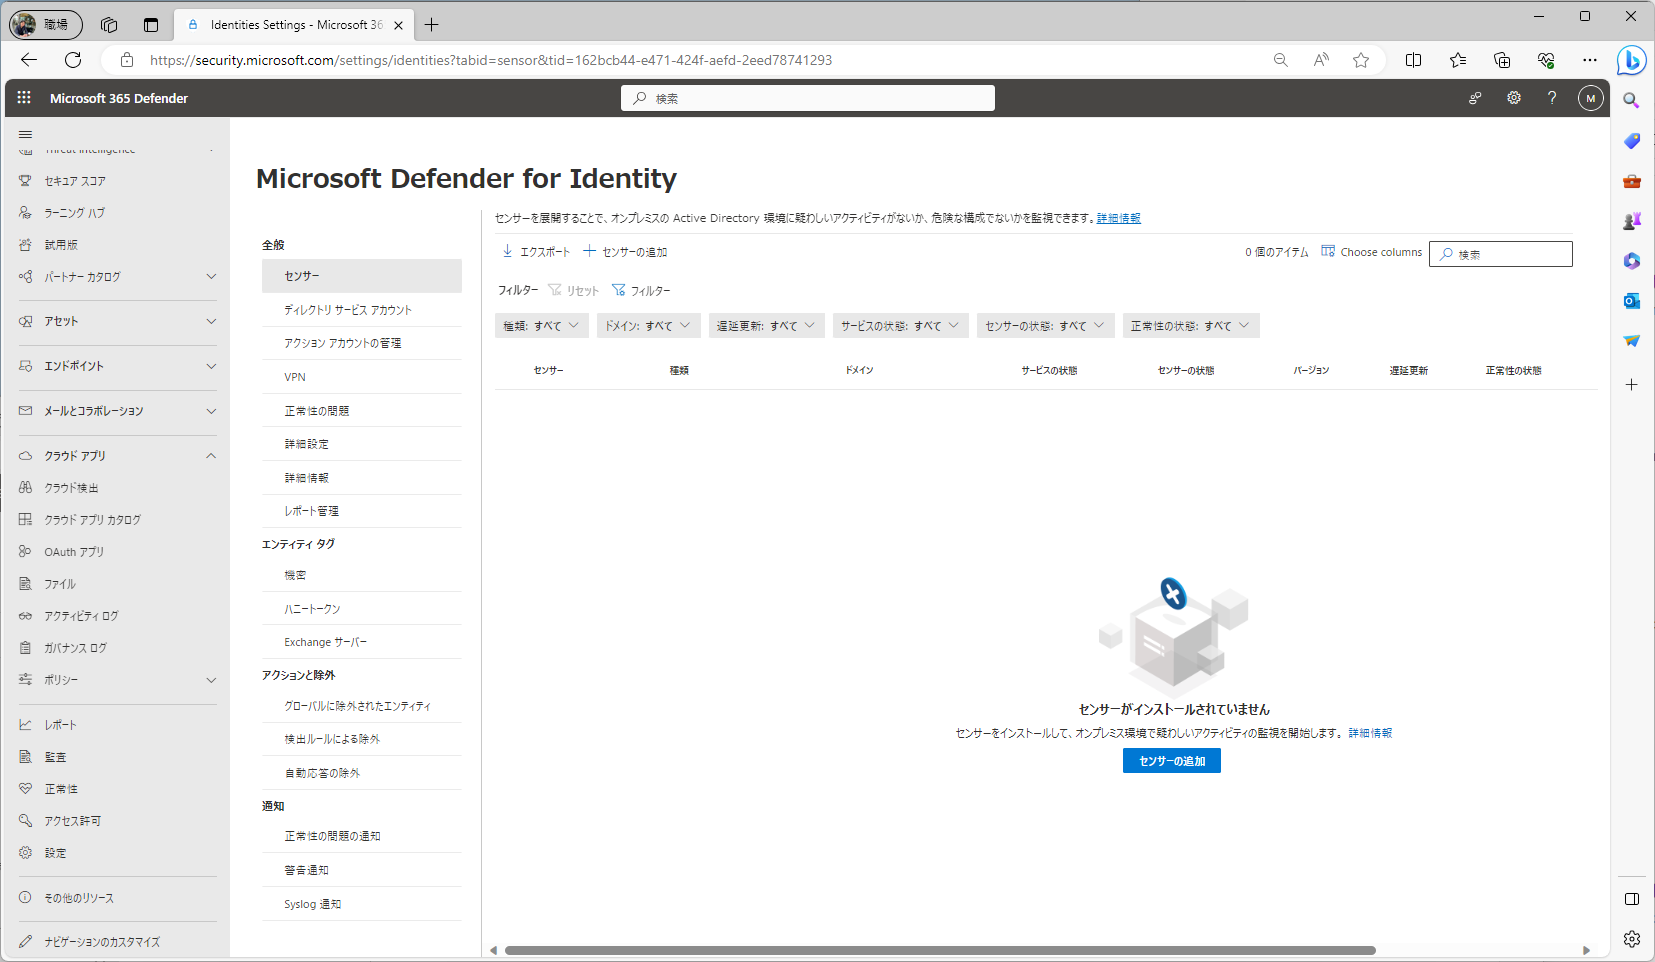Add this page to favorites star

click(x=1361, y=60)
